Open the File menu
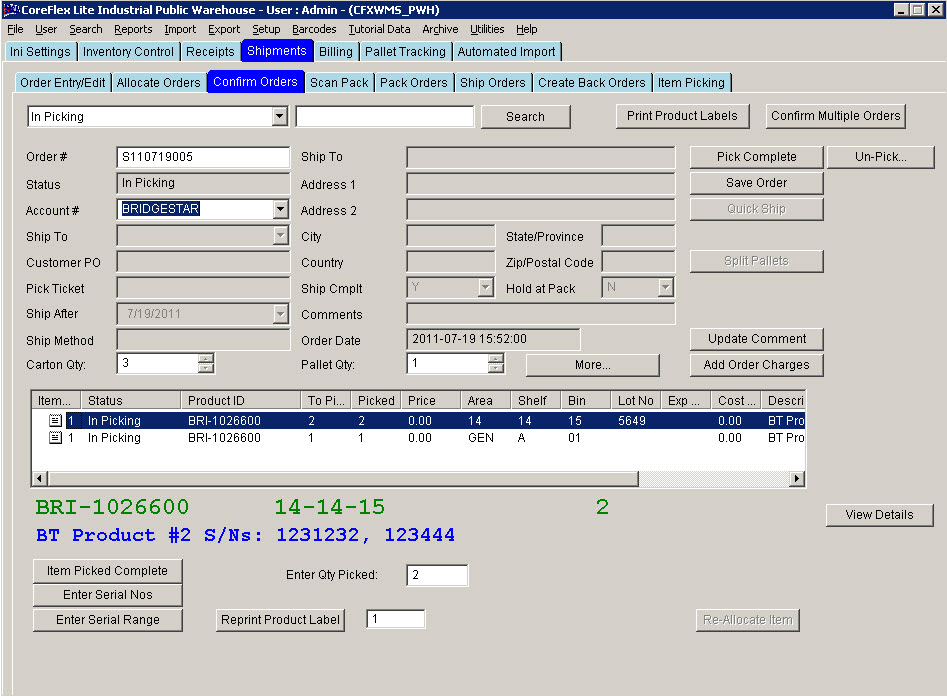 [x=15, y=29]
